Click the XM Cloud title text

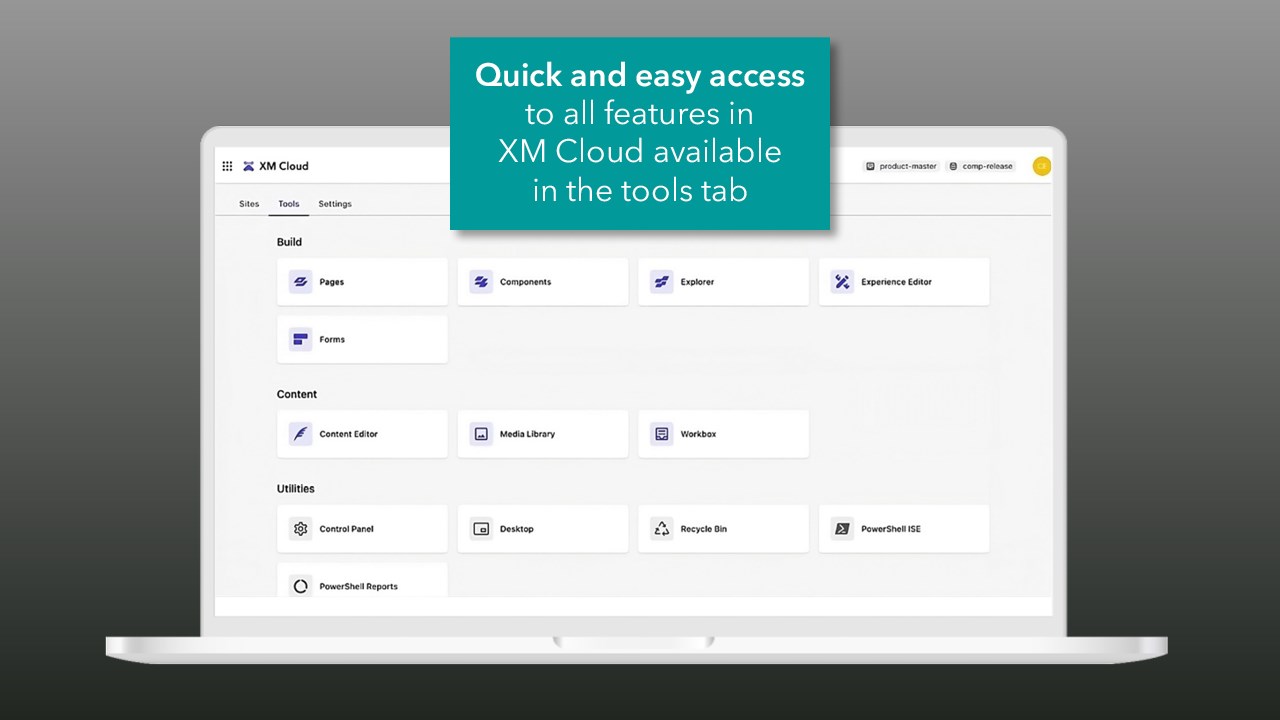tap(284, 166)
